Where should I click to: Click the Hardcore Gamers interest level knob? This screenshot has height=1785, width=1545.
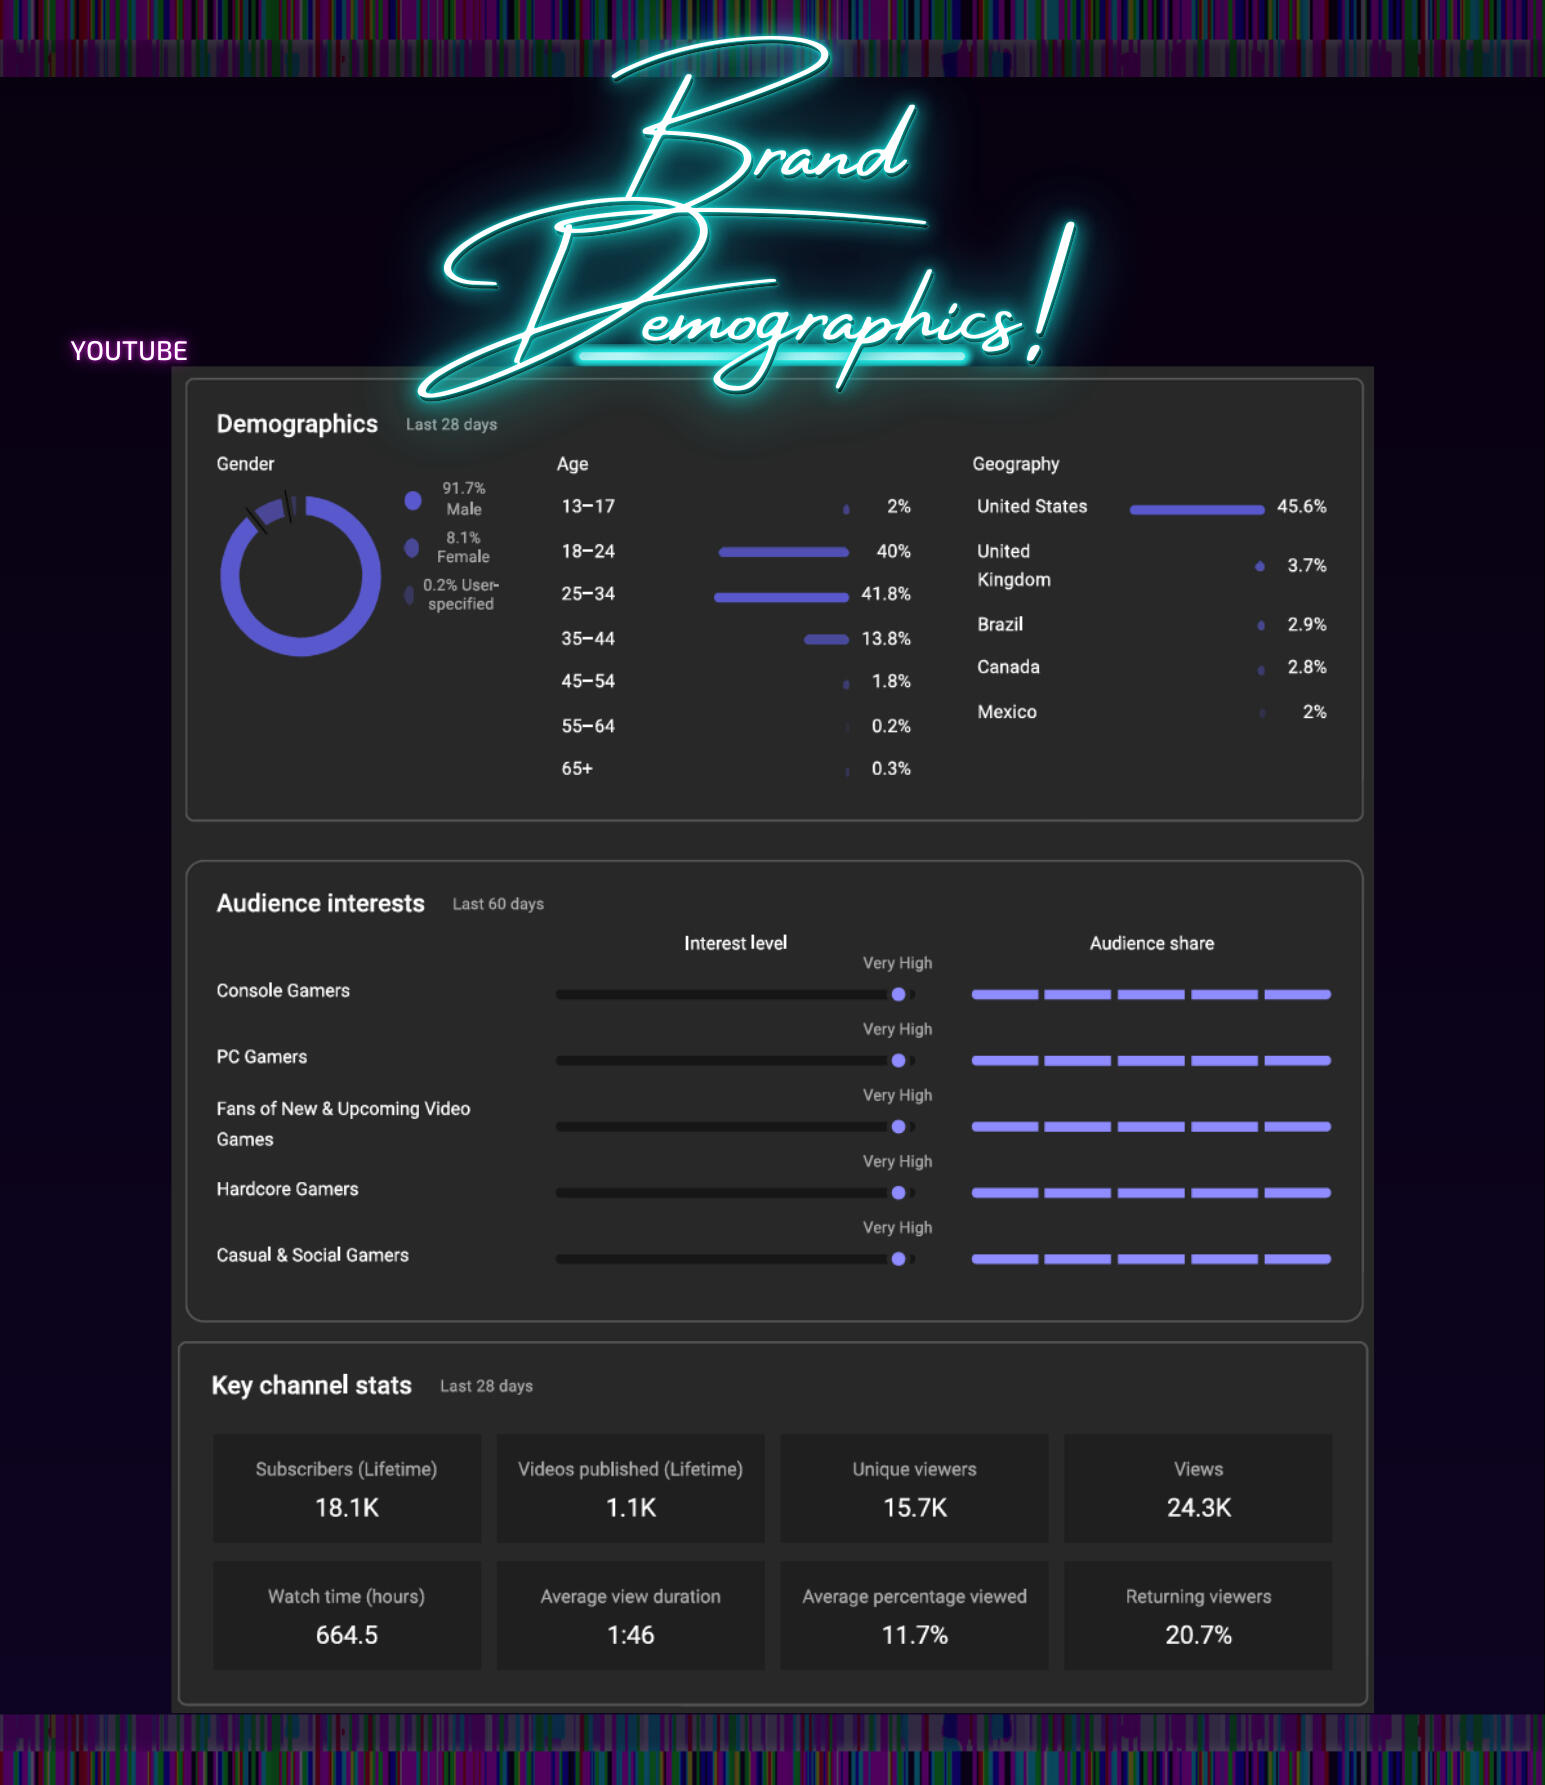click(898, 1192)
